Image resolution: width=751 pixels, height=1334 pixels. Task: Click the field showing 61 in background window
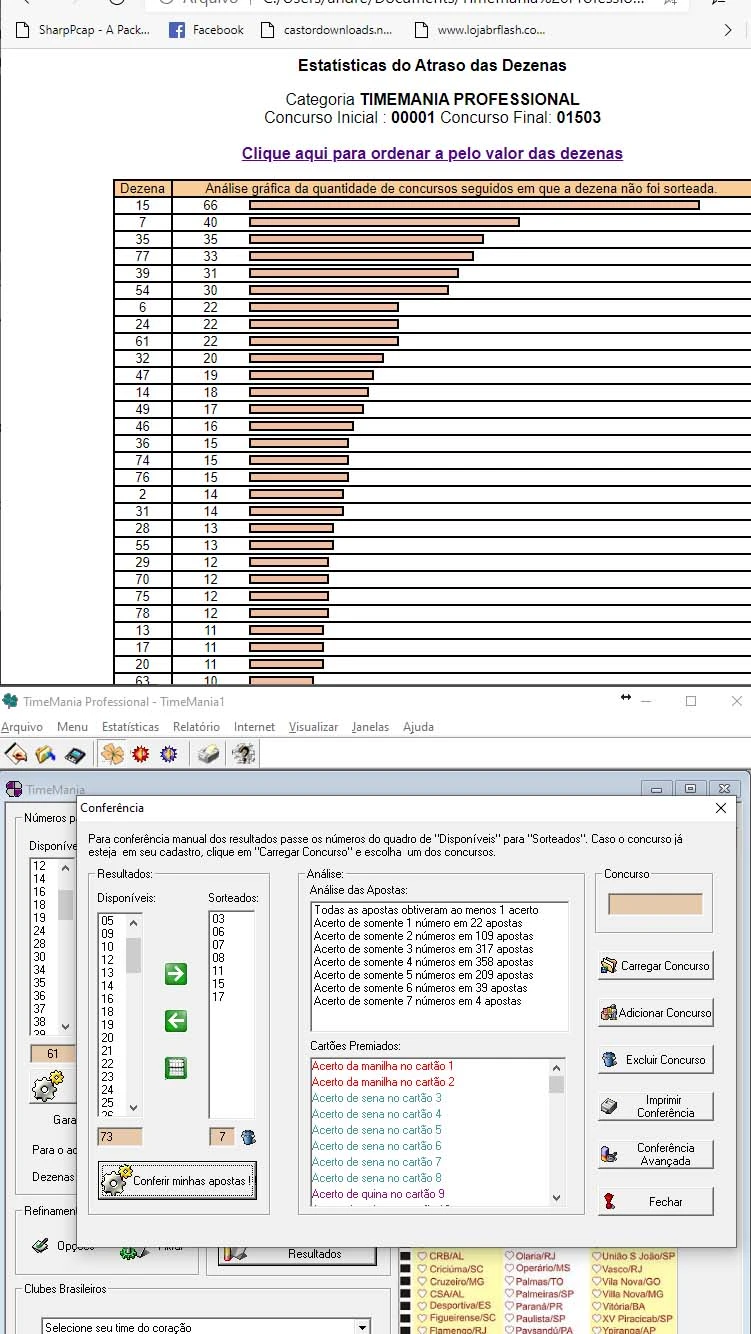coord(53,1054)
